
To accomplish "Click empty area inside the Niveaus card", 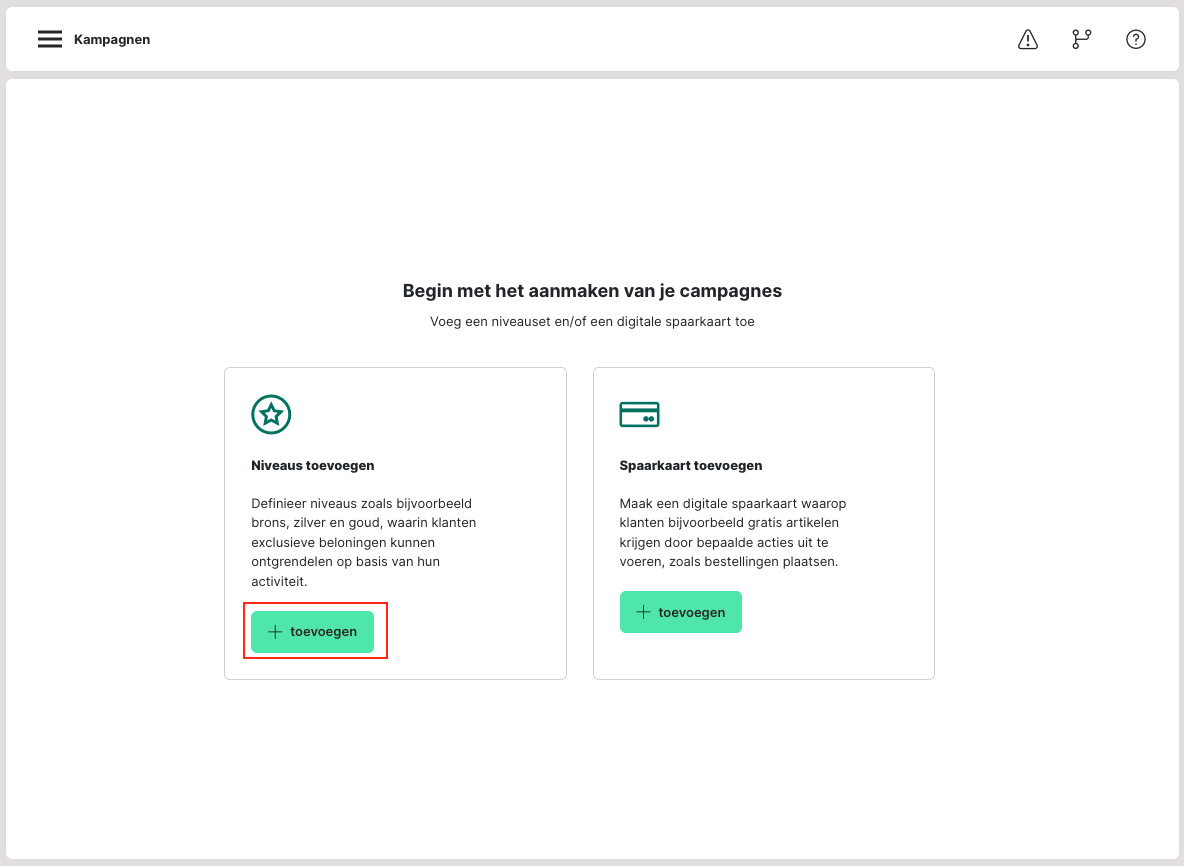I will pos(470,630).
